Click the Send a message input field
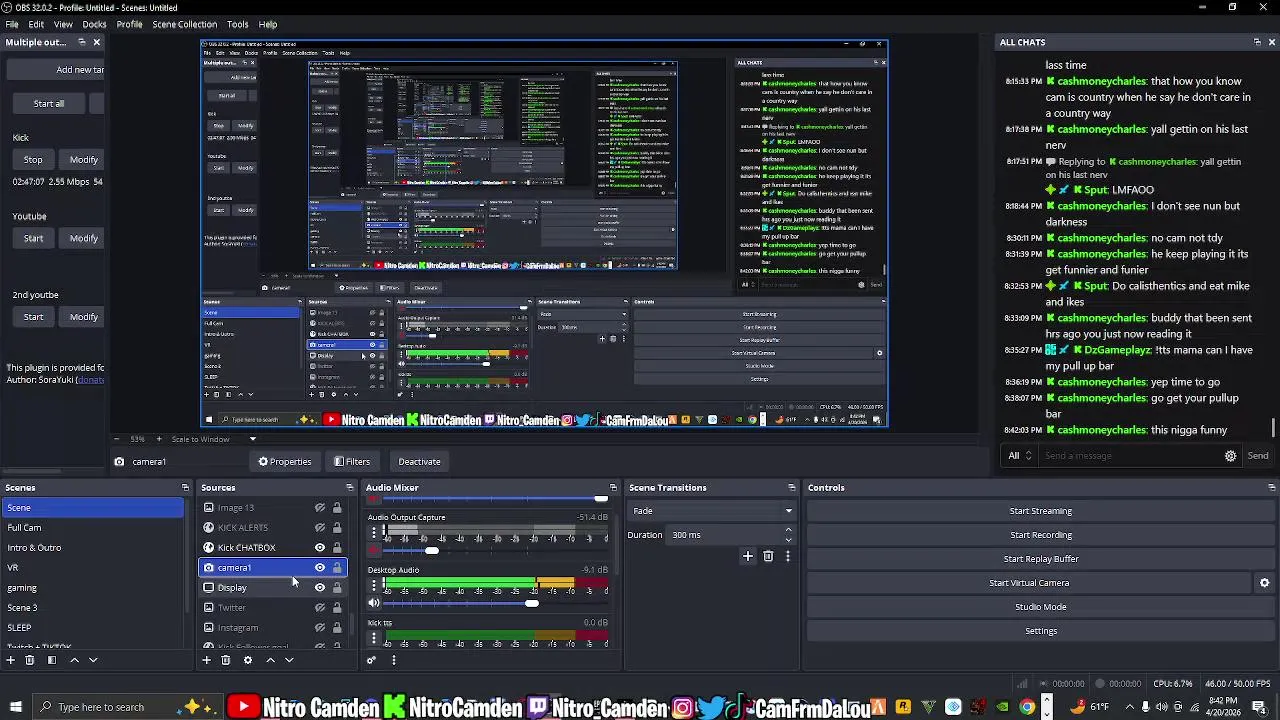This screenshot has width=1280, height=720. tap(1130, 456)
